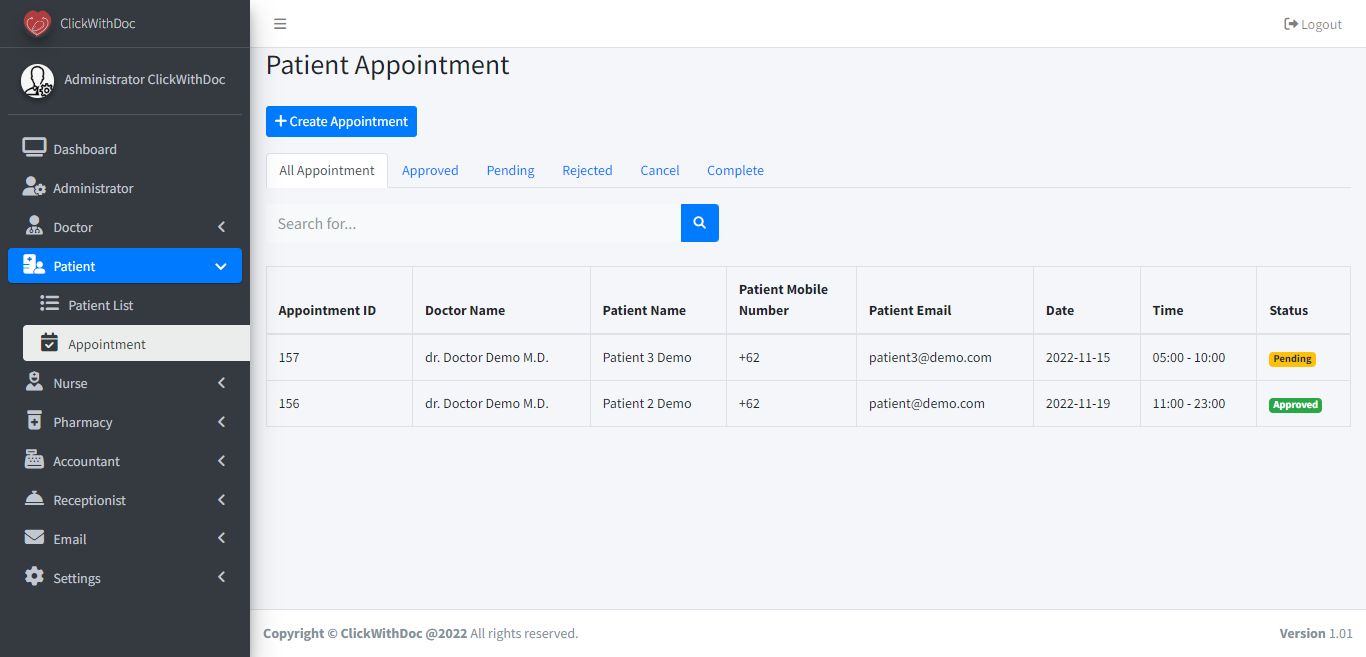Click the Settings gear icon
1366x657 pixels.
tap(34, 578)
